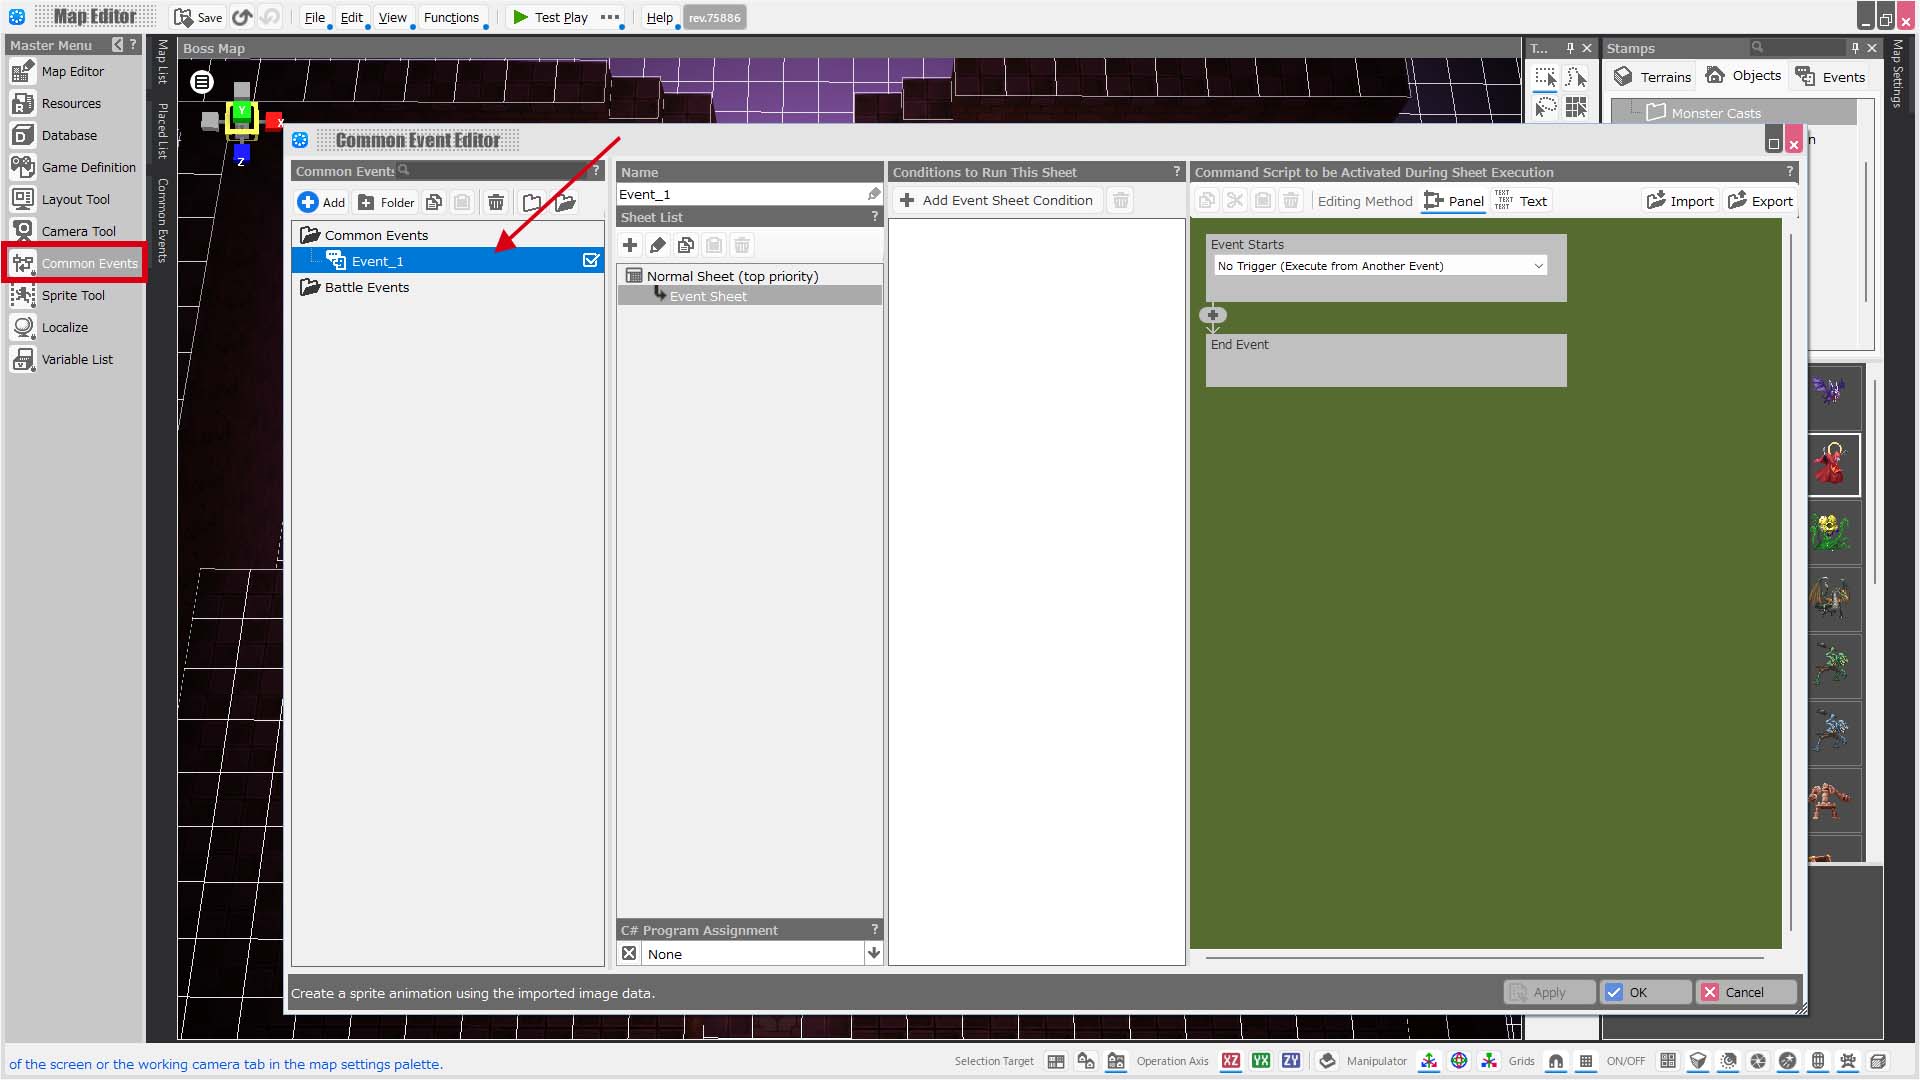
Task: Create a new Folder in common events
Action: click(386, 202)
